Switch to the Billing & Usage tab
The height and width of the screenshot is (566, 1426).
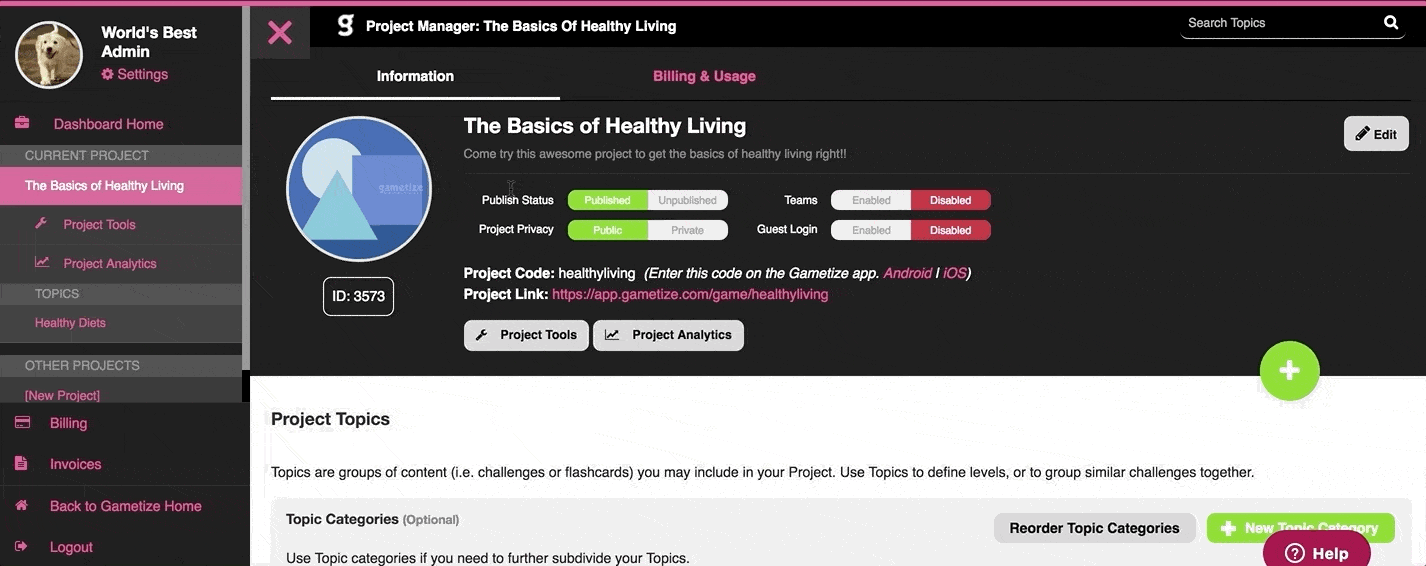[704, 76]
